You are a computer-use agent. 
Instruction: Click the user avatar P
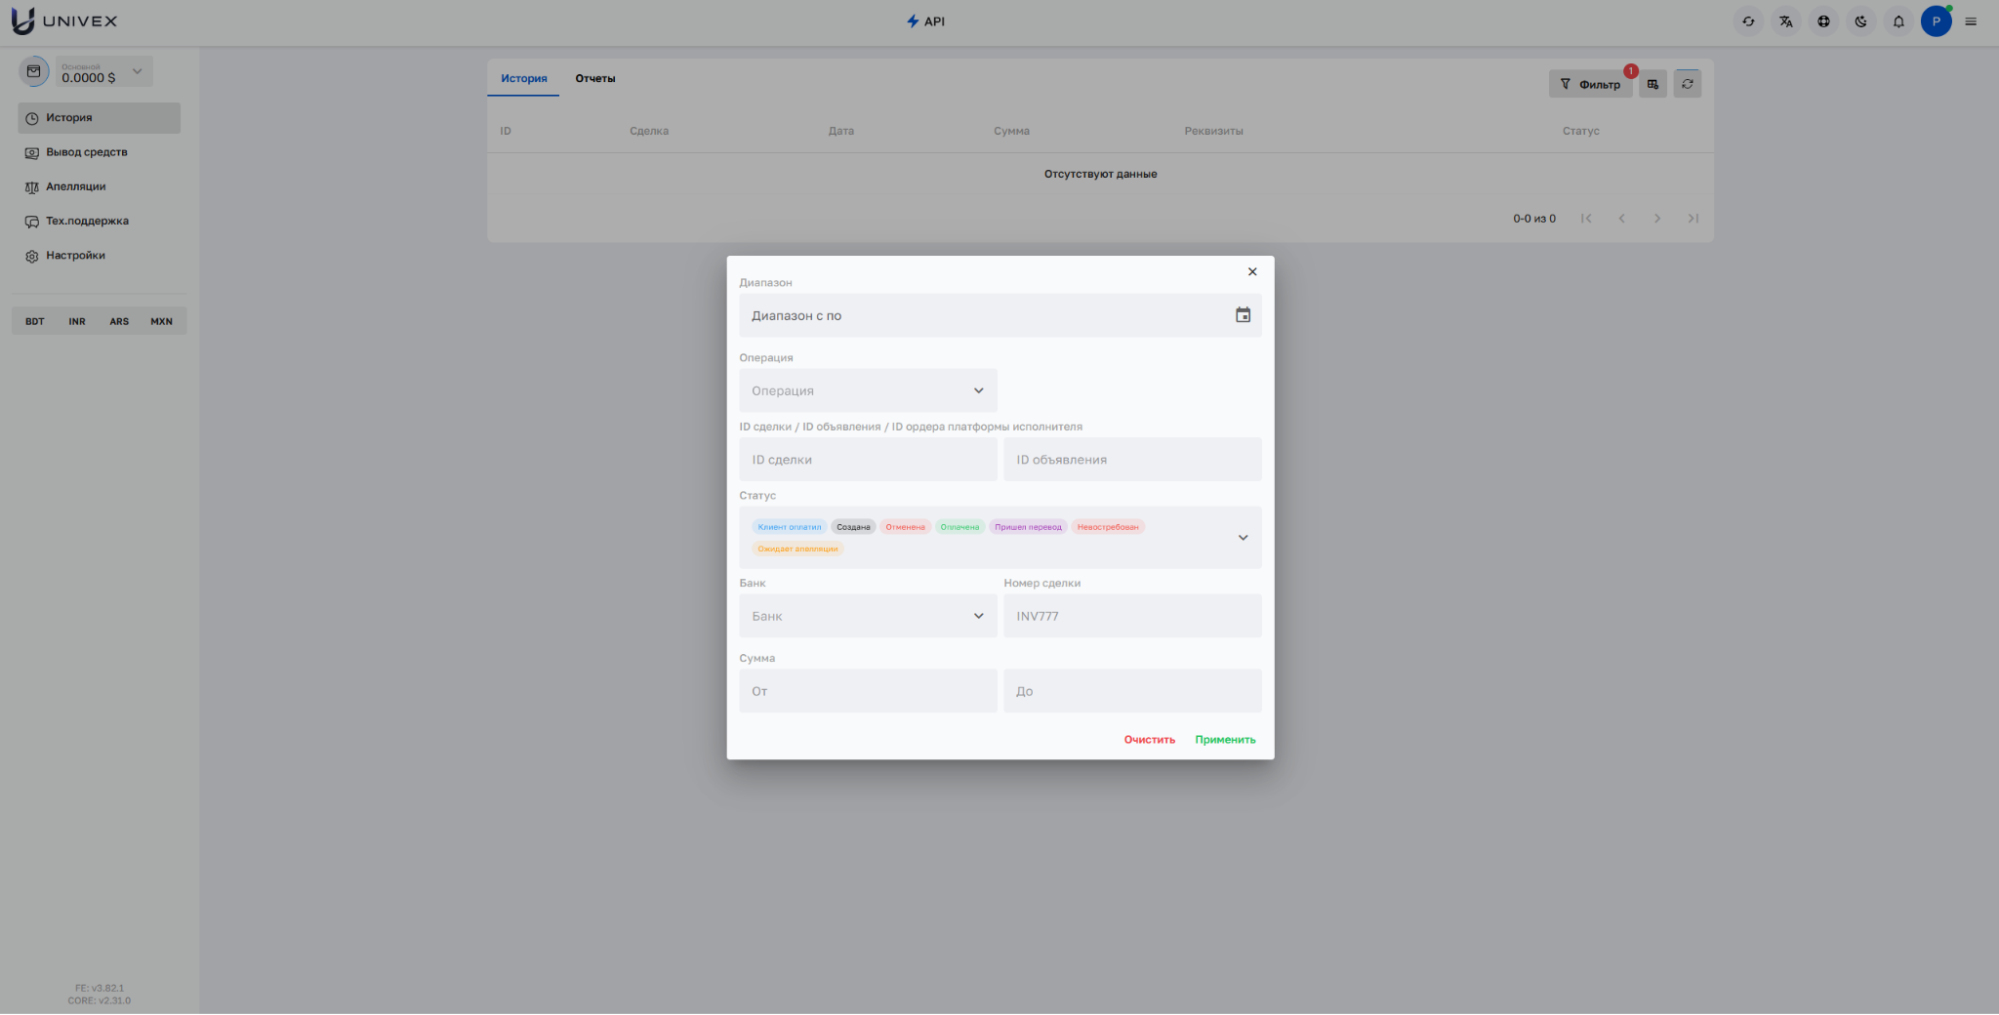pos(1935,21)
